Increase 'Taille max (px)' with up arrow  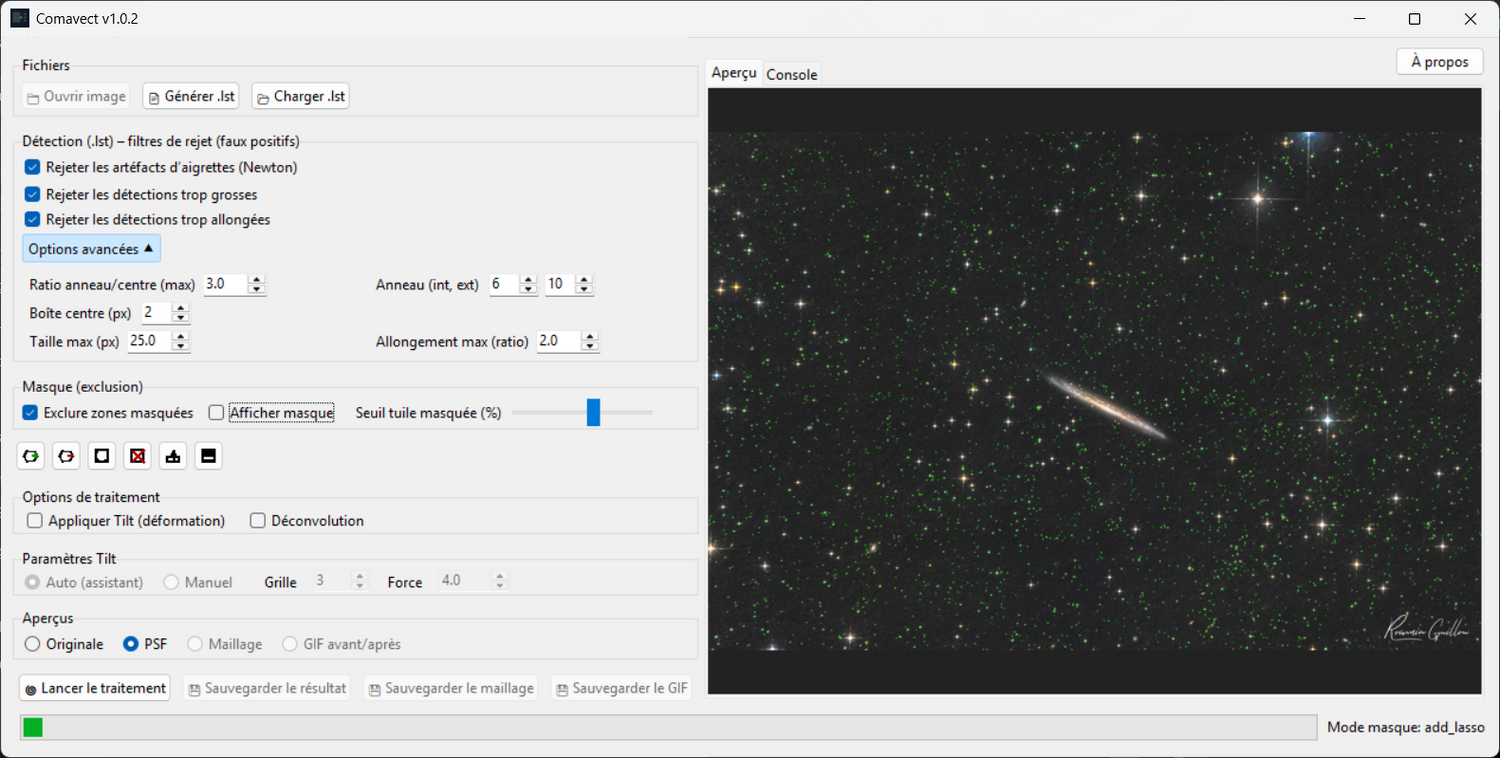tap(180, 336)
